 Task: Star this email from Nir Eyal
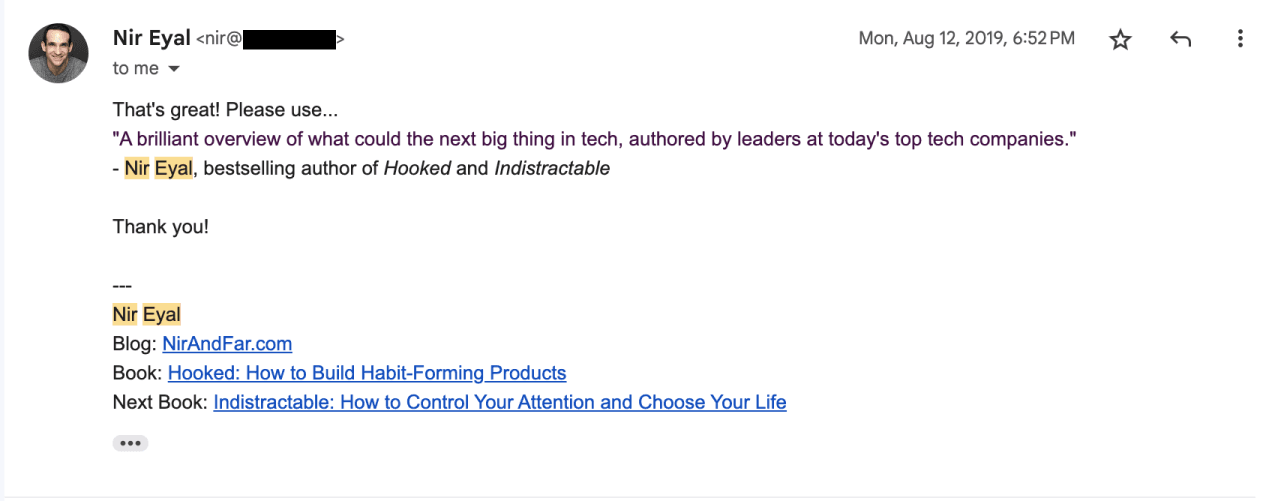pyautogui.click(x=1120, y=40)
